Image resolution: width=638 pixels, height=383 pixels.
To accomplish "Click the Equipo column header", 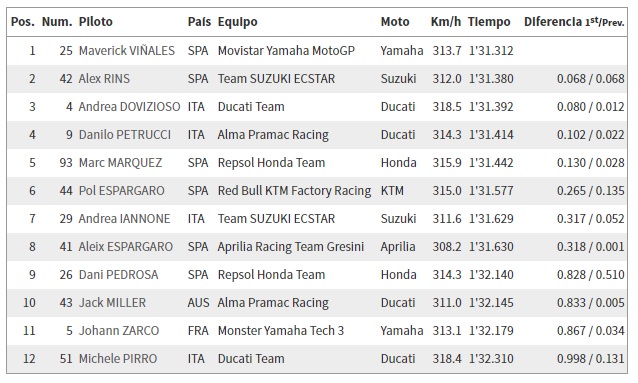I will (x=238, y=22).
